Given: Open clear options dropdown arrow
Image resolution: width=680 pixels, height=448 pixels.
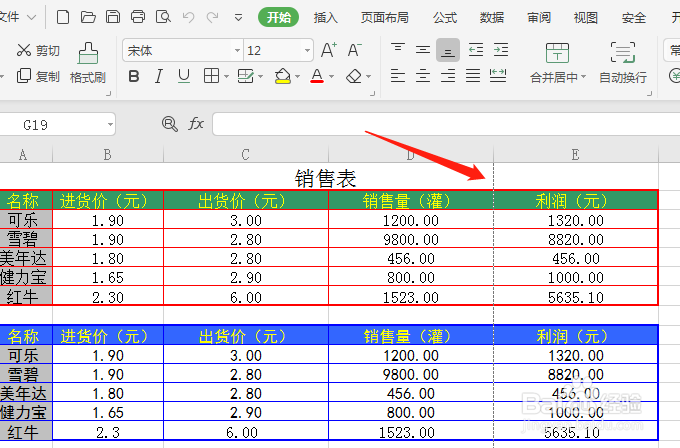Looking at the screenshot, I should (369, 77).
